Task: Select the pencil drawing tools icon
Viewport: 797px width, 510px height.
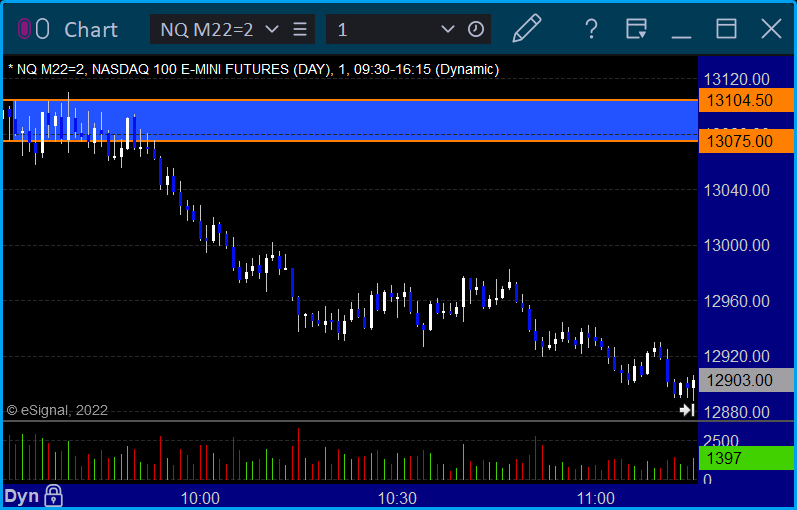Action: [527, 28]
